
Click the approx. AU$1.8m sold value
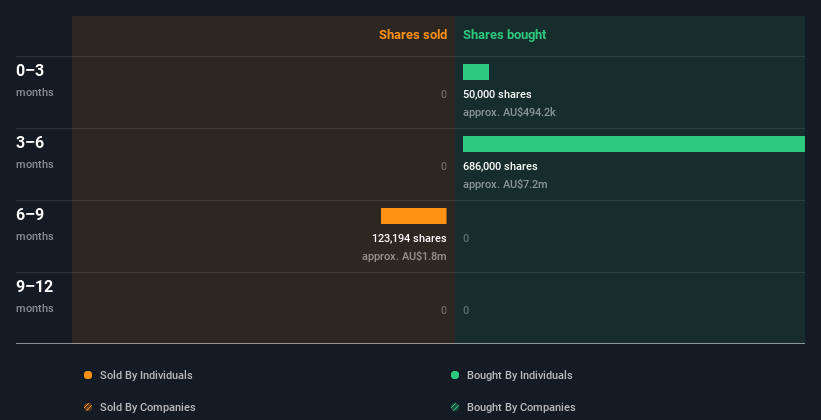tap(404, 257)
